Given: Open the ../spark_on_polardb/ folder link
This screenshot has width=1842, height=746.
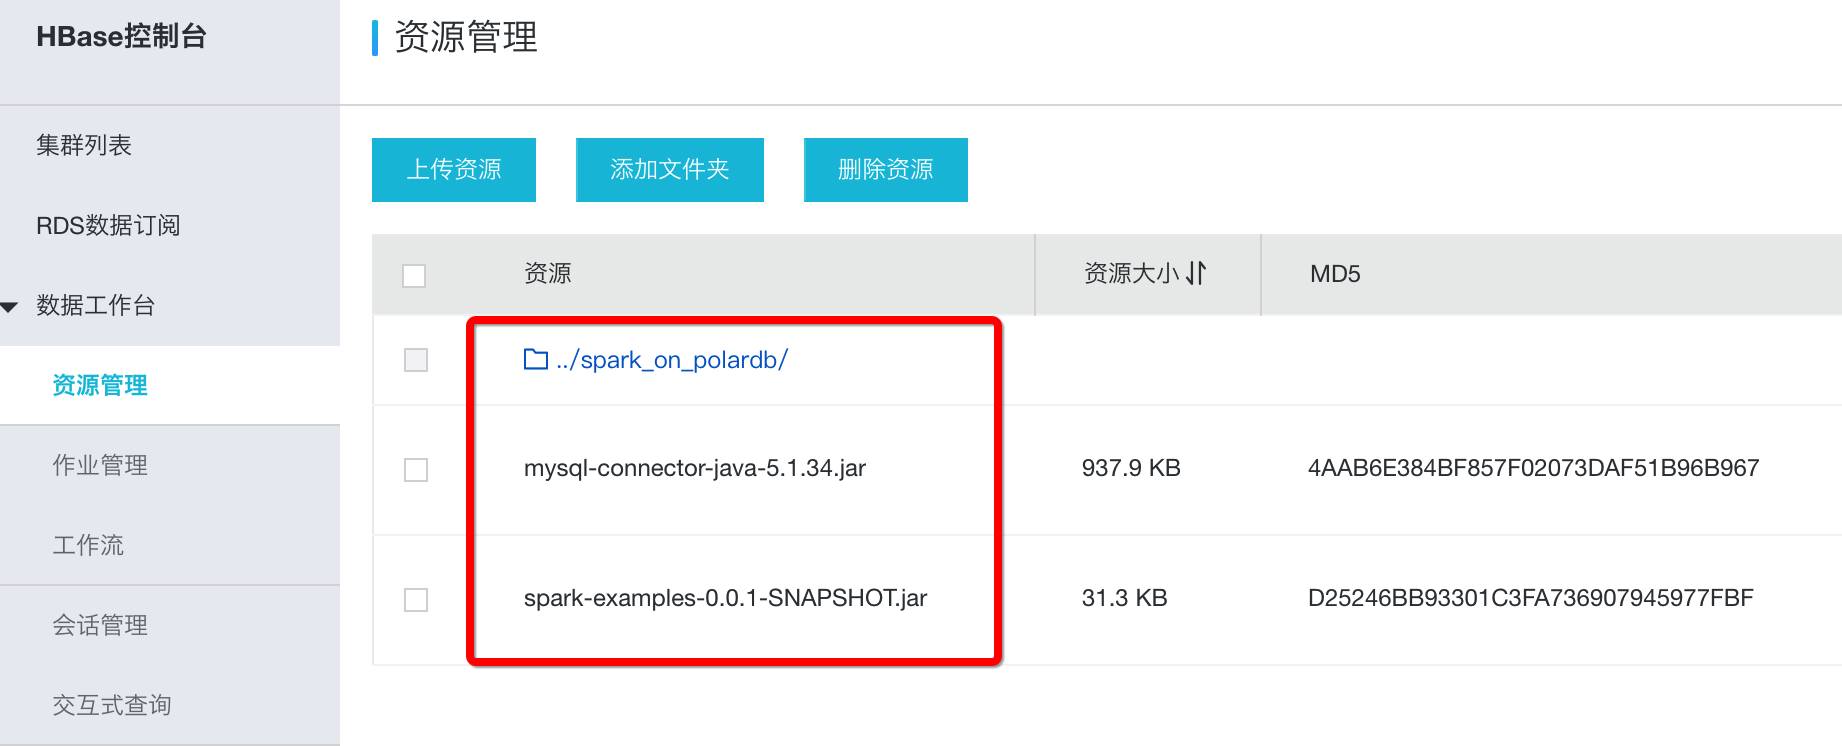Looking at the screenshot, I should [x=672, y=360].
